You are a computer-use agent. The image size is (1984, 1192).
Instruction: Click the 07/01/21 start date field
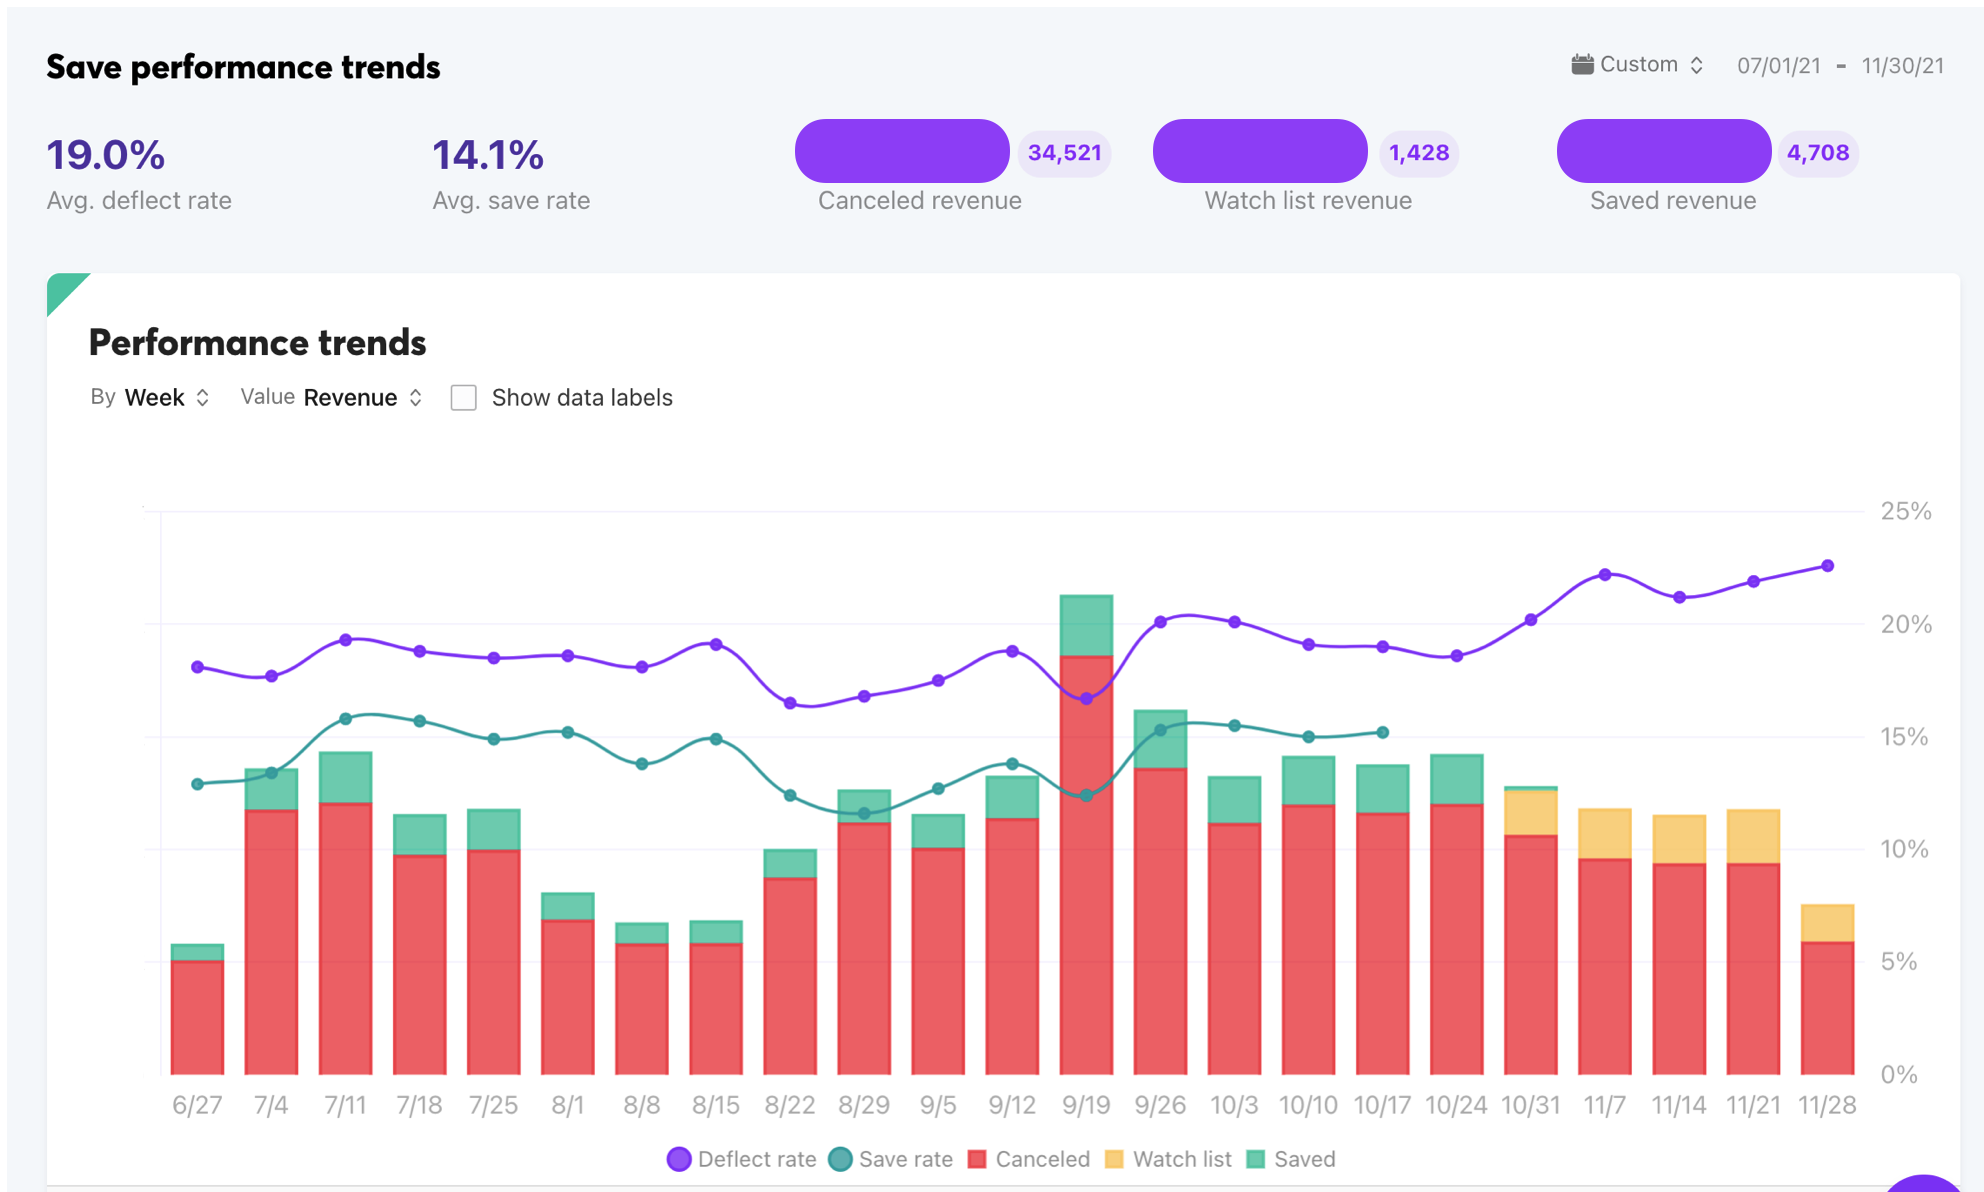pos(1778,66)
